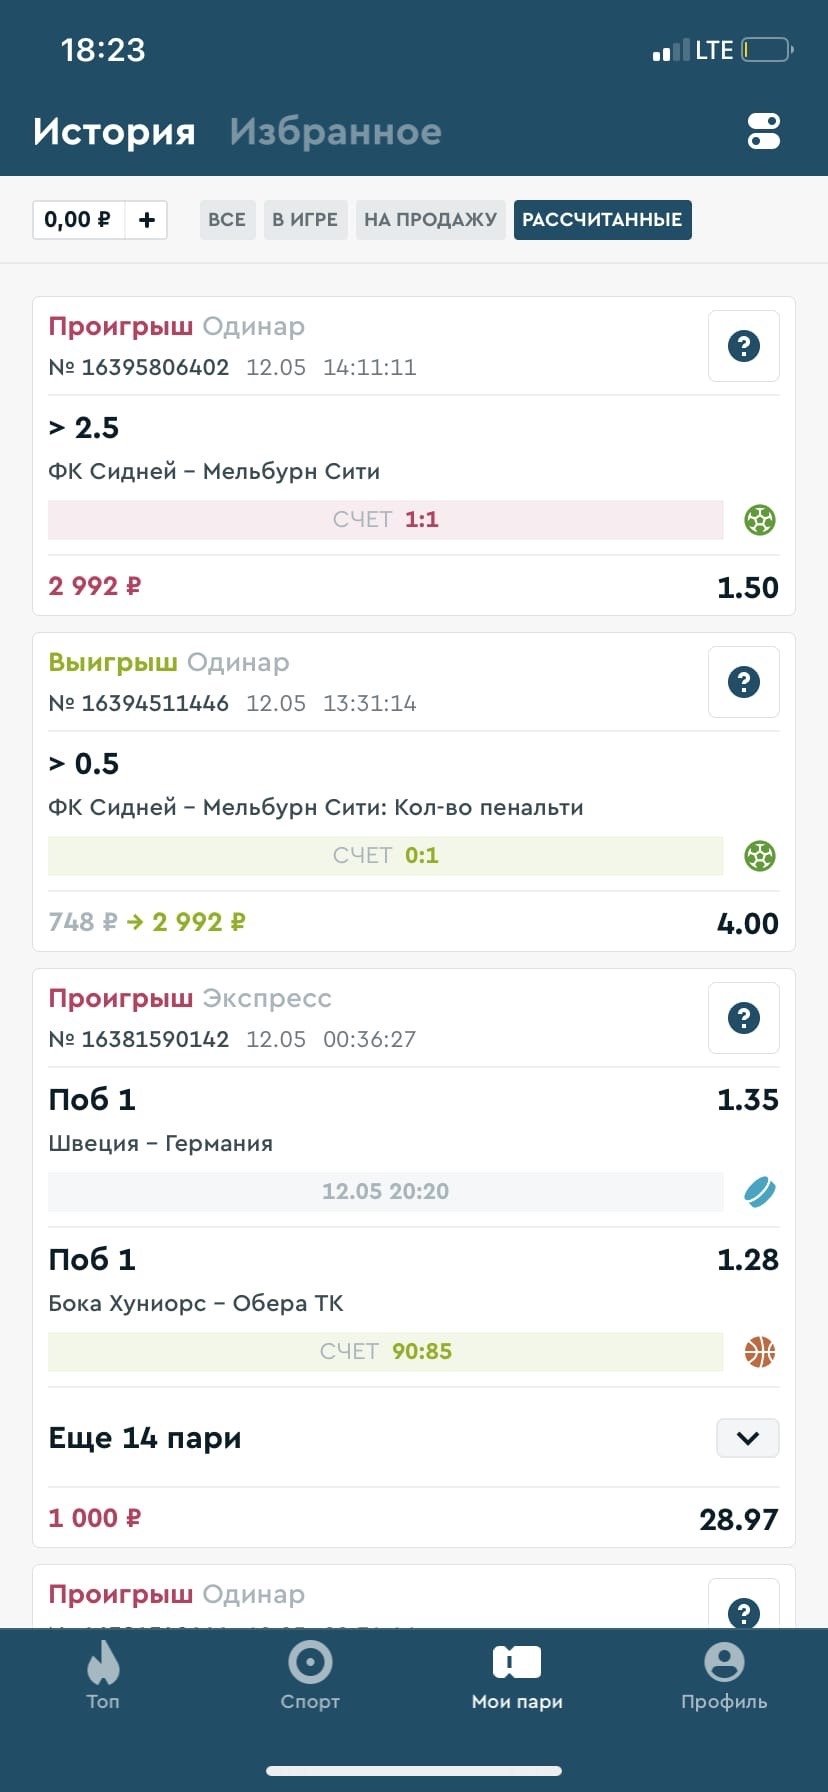This screenshot has width=828, height=1792.
Task: Tap the hockey puck icon for Швеция – Германия
Action: coord(760,1192)
